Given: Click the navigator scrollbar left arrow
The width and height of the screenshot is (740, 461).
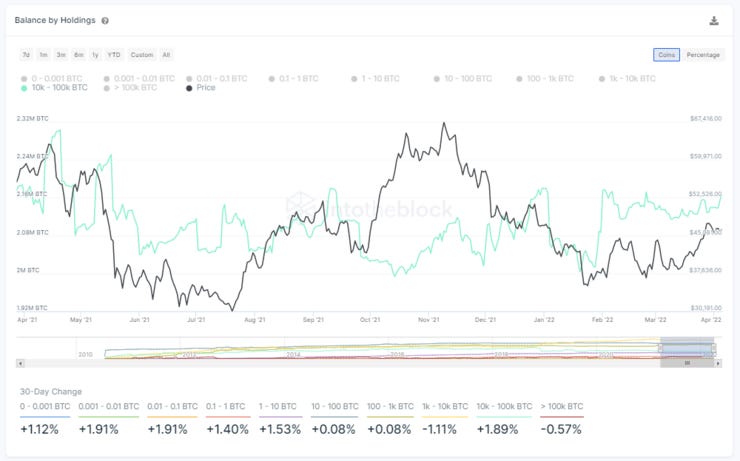Looking at the screenshot, I should 20,363.
